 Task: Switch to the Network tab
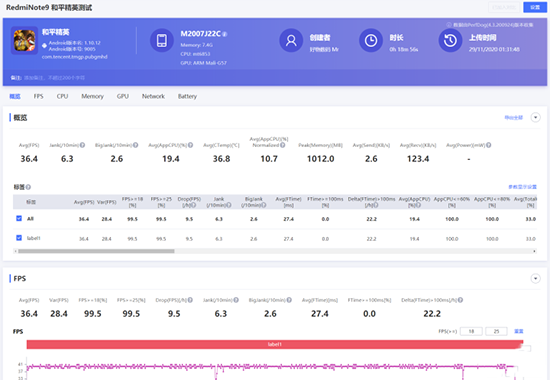[x=153, y=96]
